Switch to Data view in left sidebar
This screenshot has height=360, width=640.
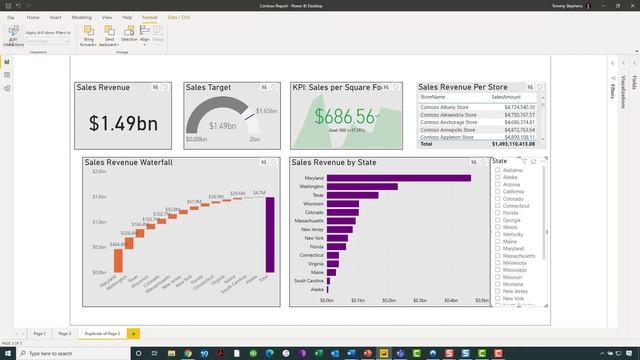7,75
